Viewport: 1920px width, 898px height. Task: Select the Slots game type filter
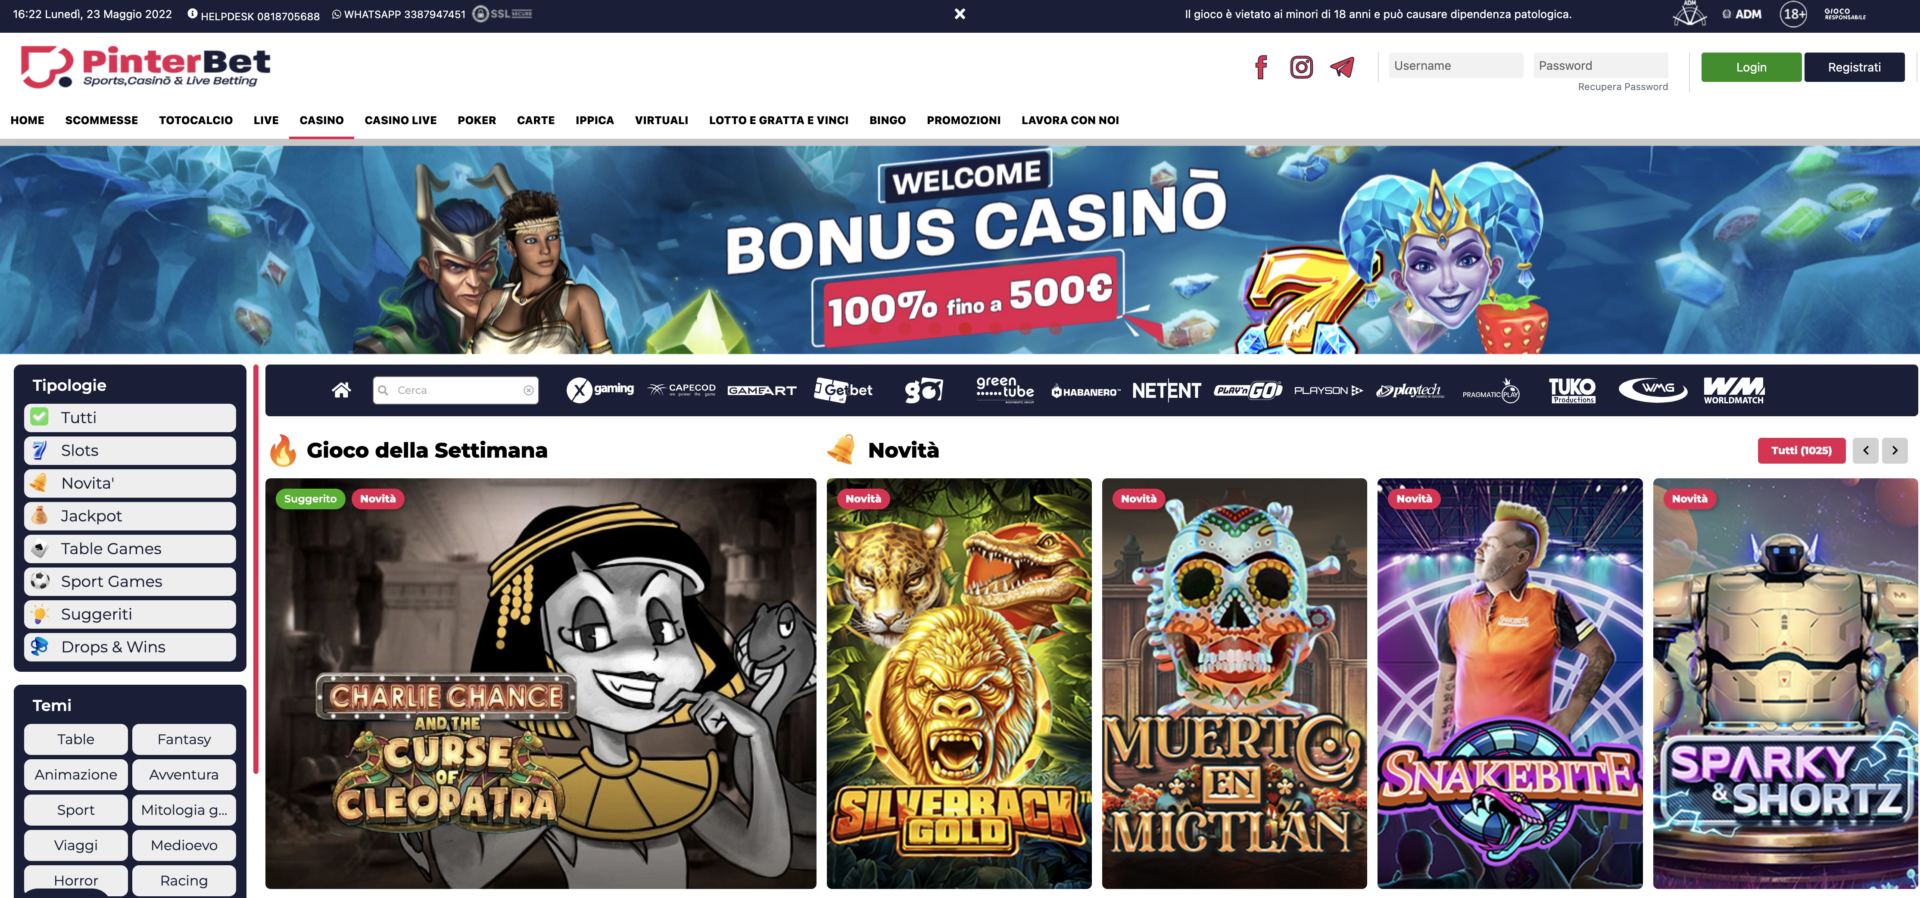(x=130, y=450)
